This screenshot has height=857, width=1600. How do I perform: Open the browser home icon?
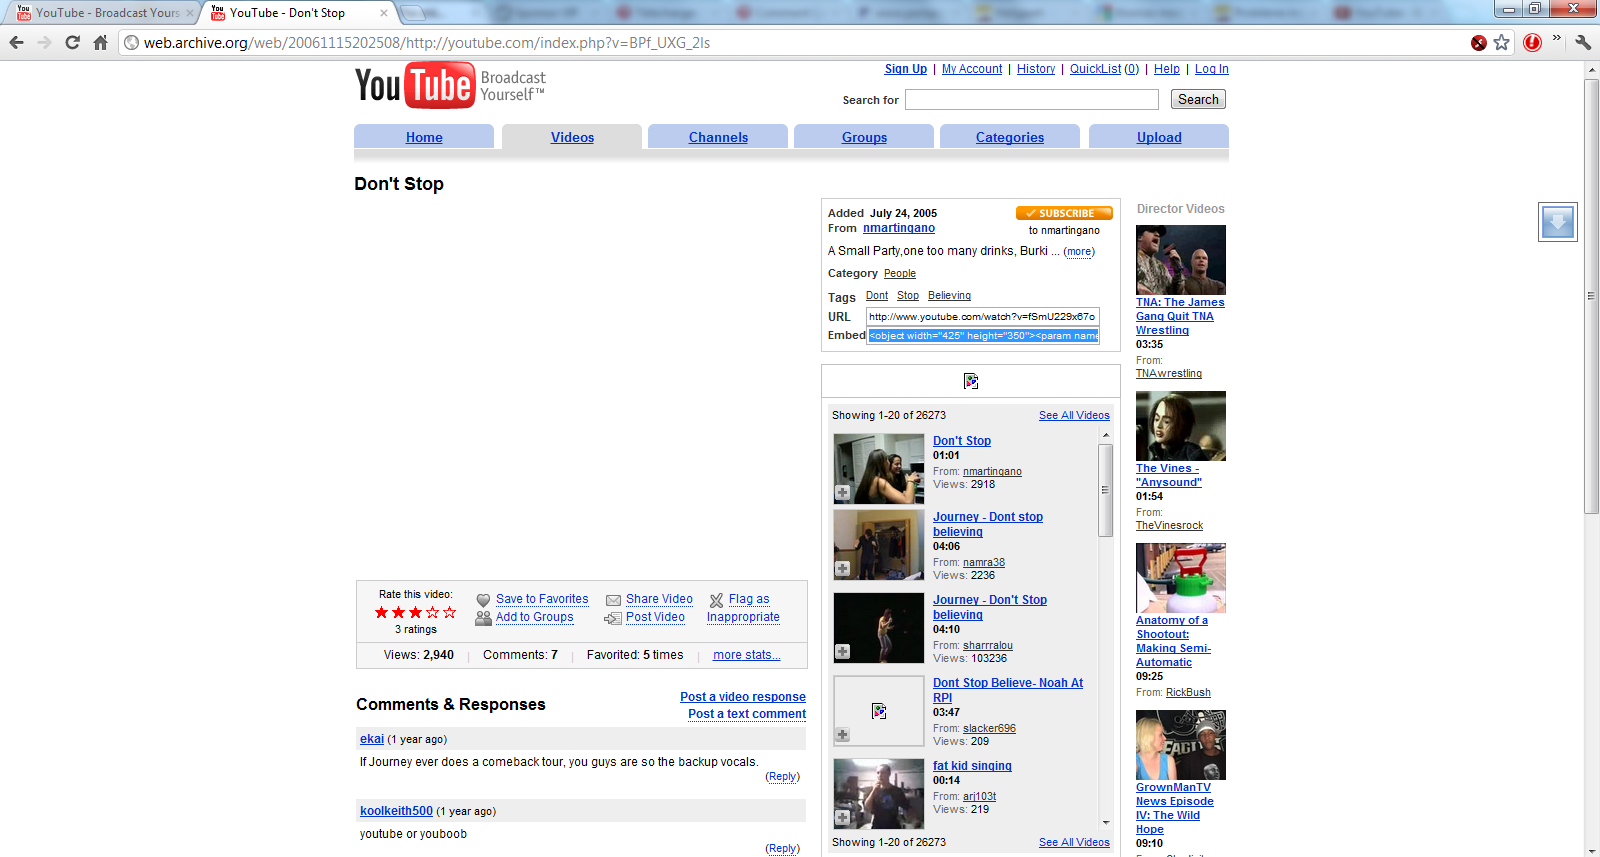(100, 42)
